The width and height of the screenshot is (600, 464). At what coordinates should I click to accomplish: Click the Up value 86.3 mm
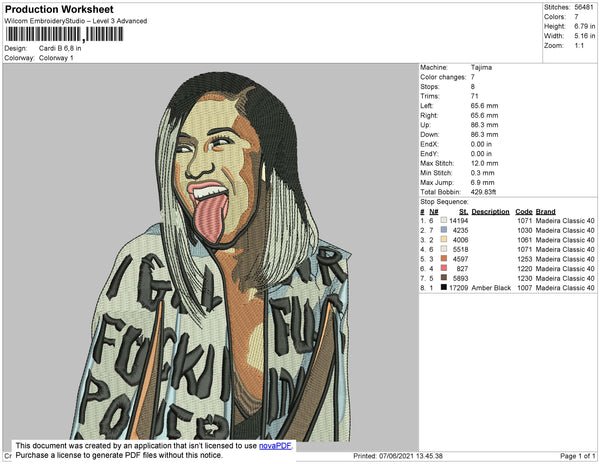point(484,125)
